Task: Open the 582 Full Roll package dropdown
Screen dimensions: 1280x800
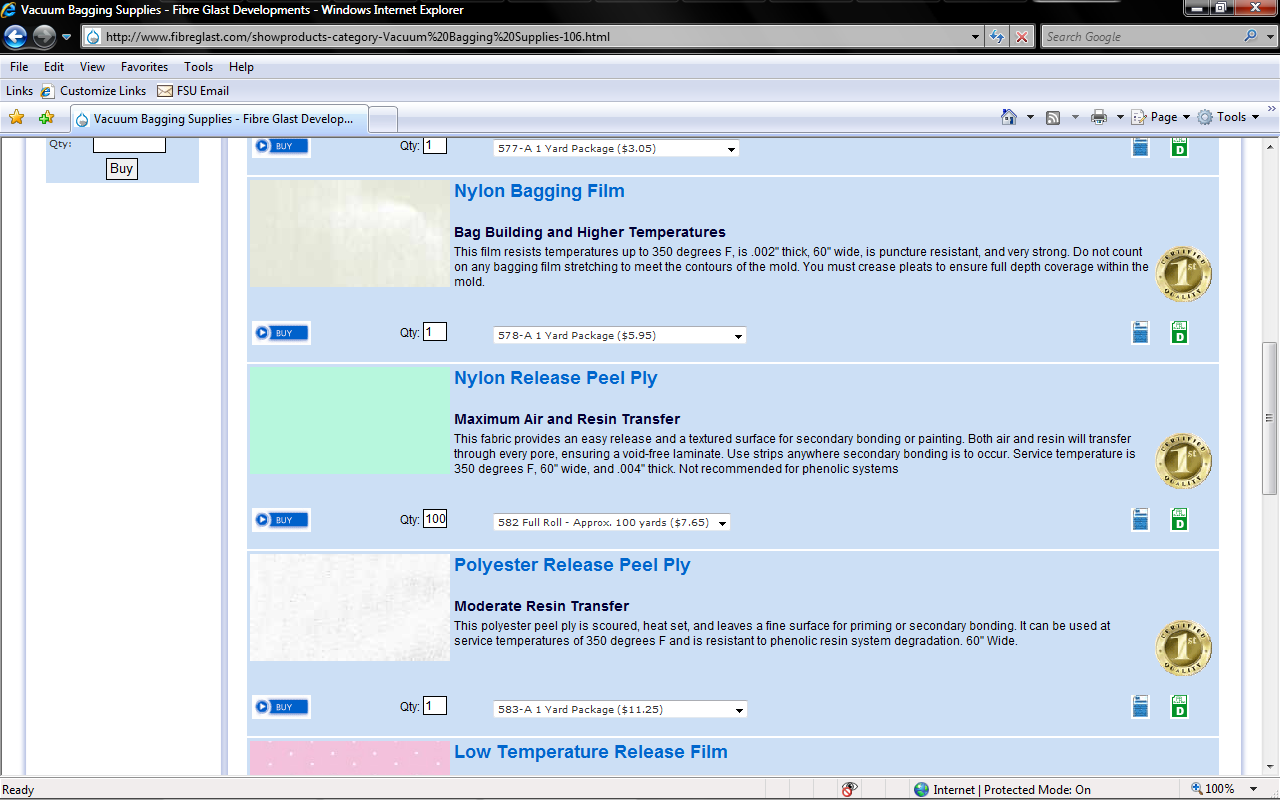Action: (x=612, y=522)
